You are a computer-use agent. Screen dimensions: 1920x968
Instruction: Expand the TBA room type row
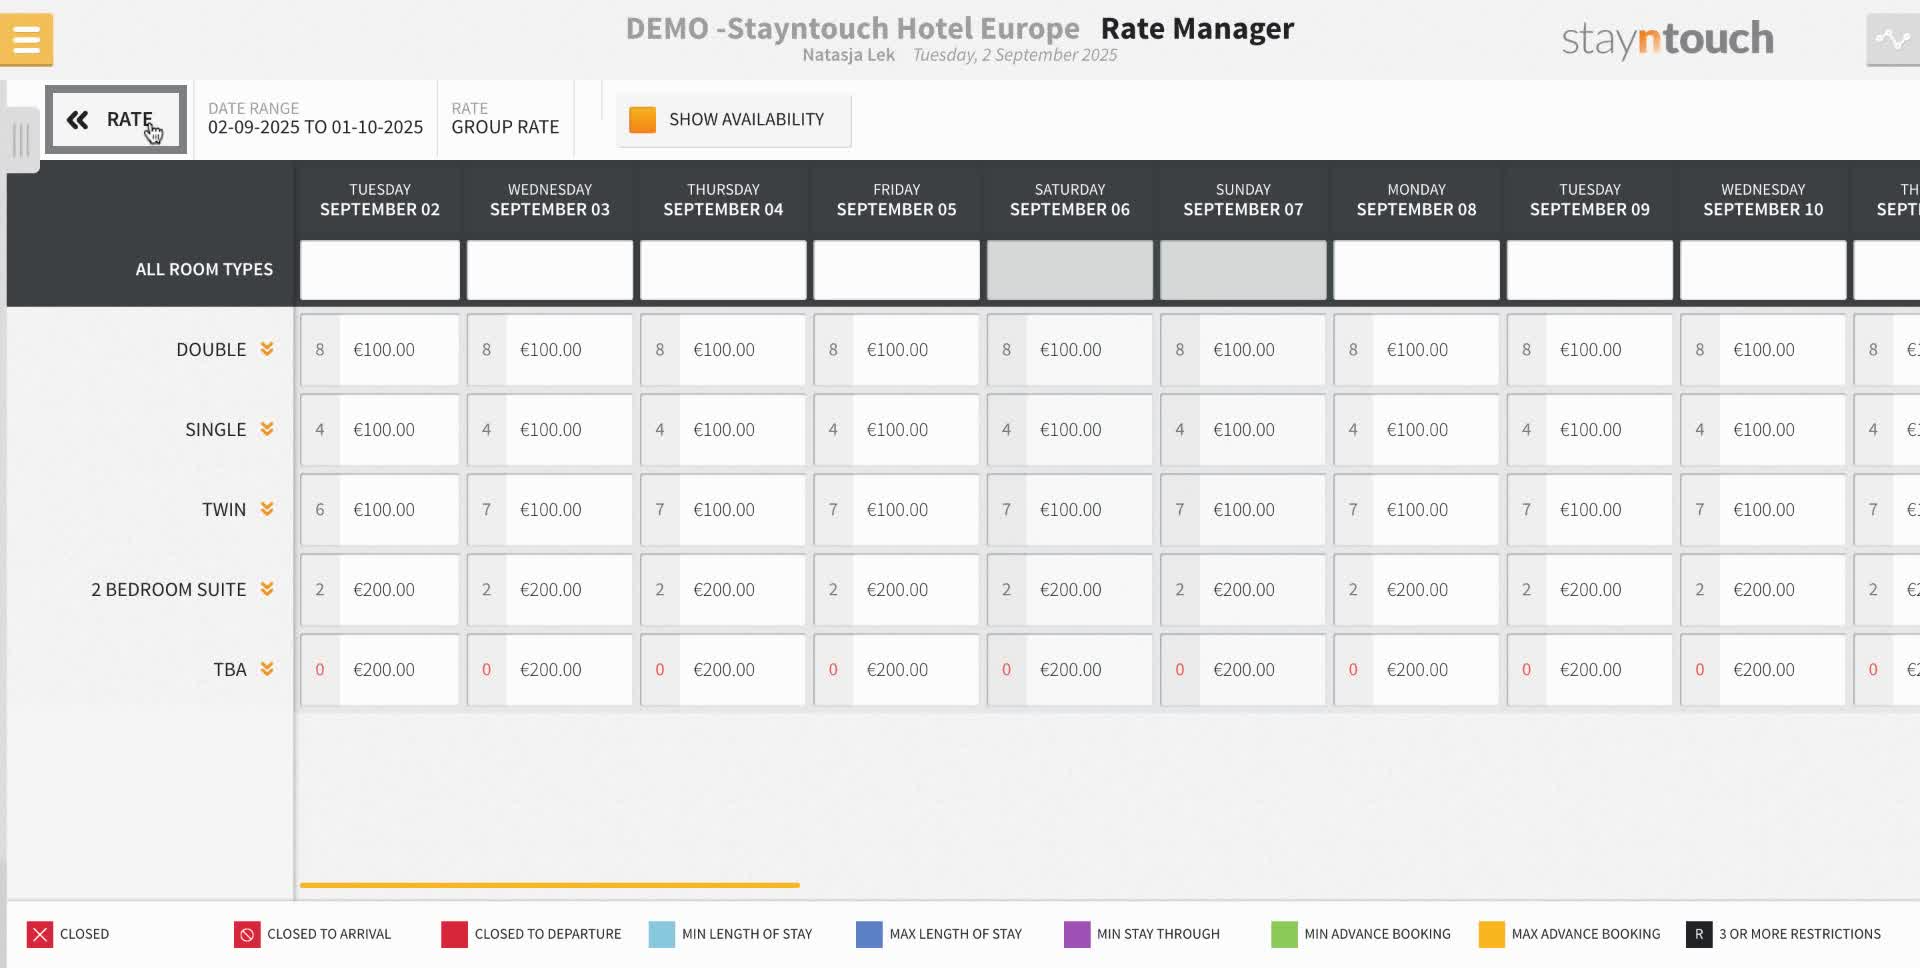tap(267, 669)
